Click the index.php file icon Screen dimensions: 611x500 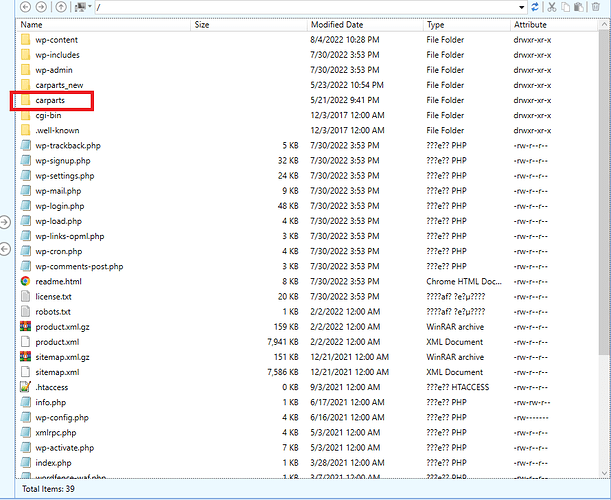coord(26,463)
